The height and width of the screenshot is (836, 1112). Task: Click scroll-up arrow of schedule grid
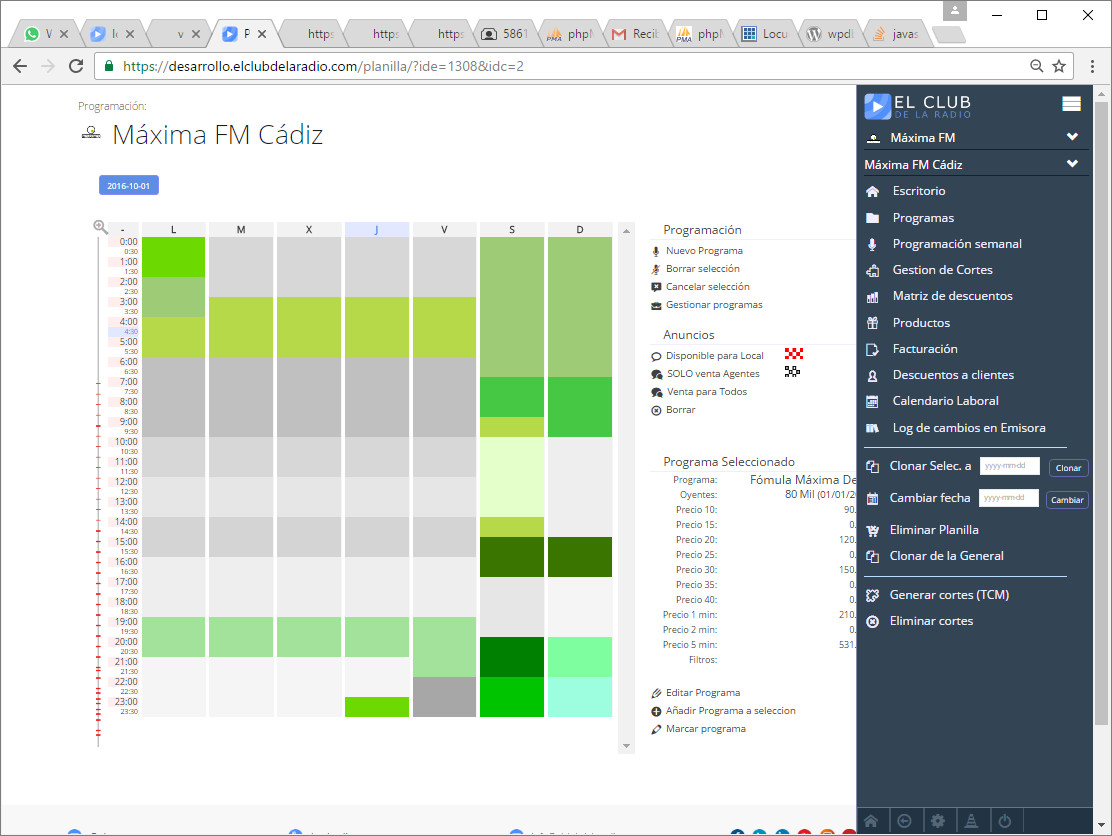(626, 231)
